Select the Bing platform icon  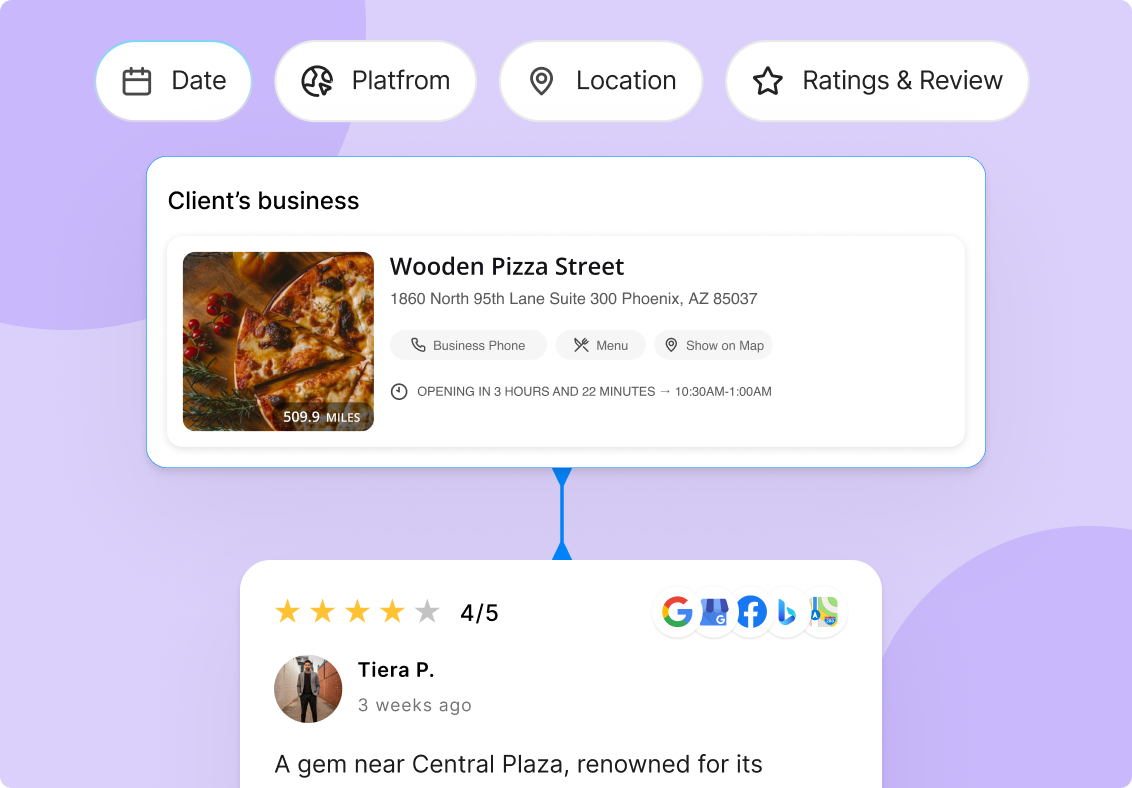coord(787,613)
